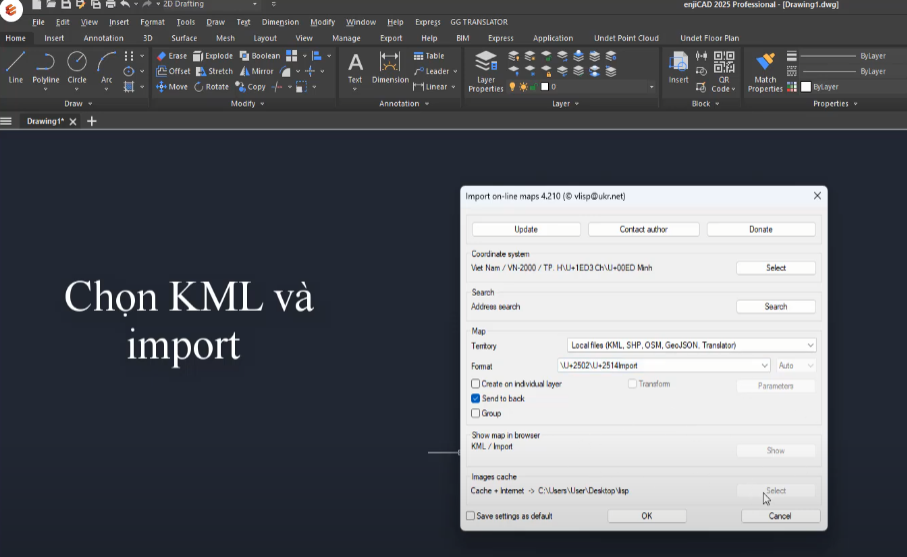This screenshot has height=557, width=907.
Task: Open the Dimension menu in menu bar
Action: pyautogui.click(x=280, y=22)
